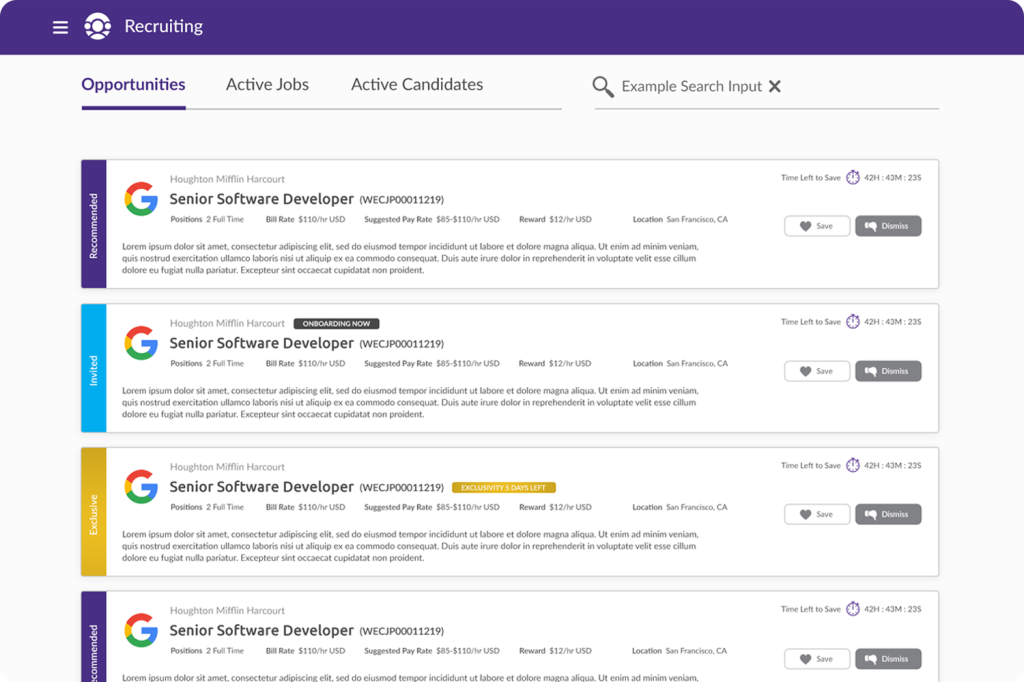Dismiss the Invited job opportunity
Viewport: 1024px width, 682px height.
(x=888, y=371)
